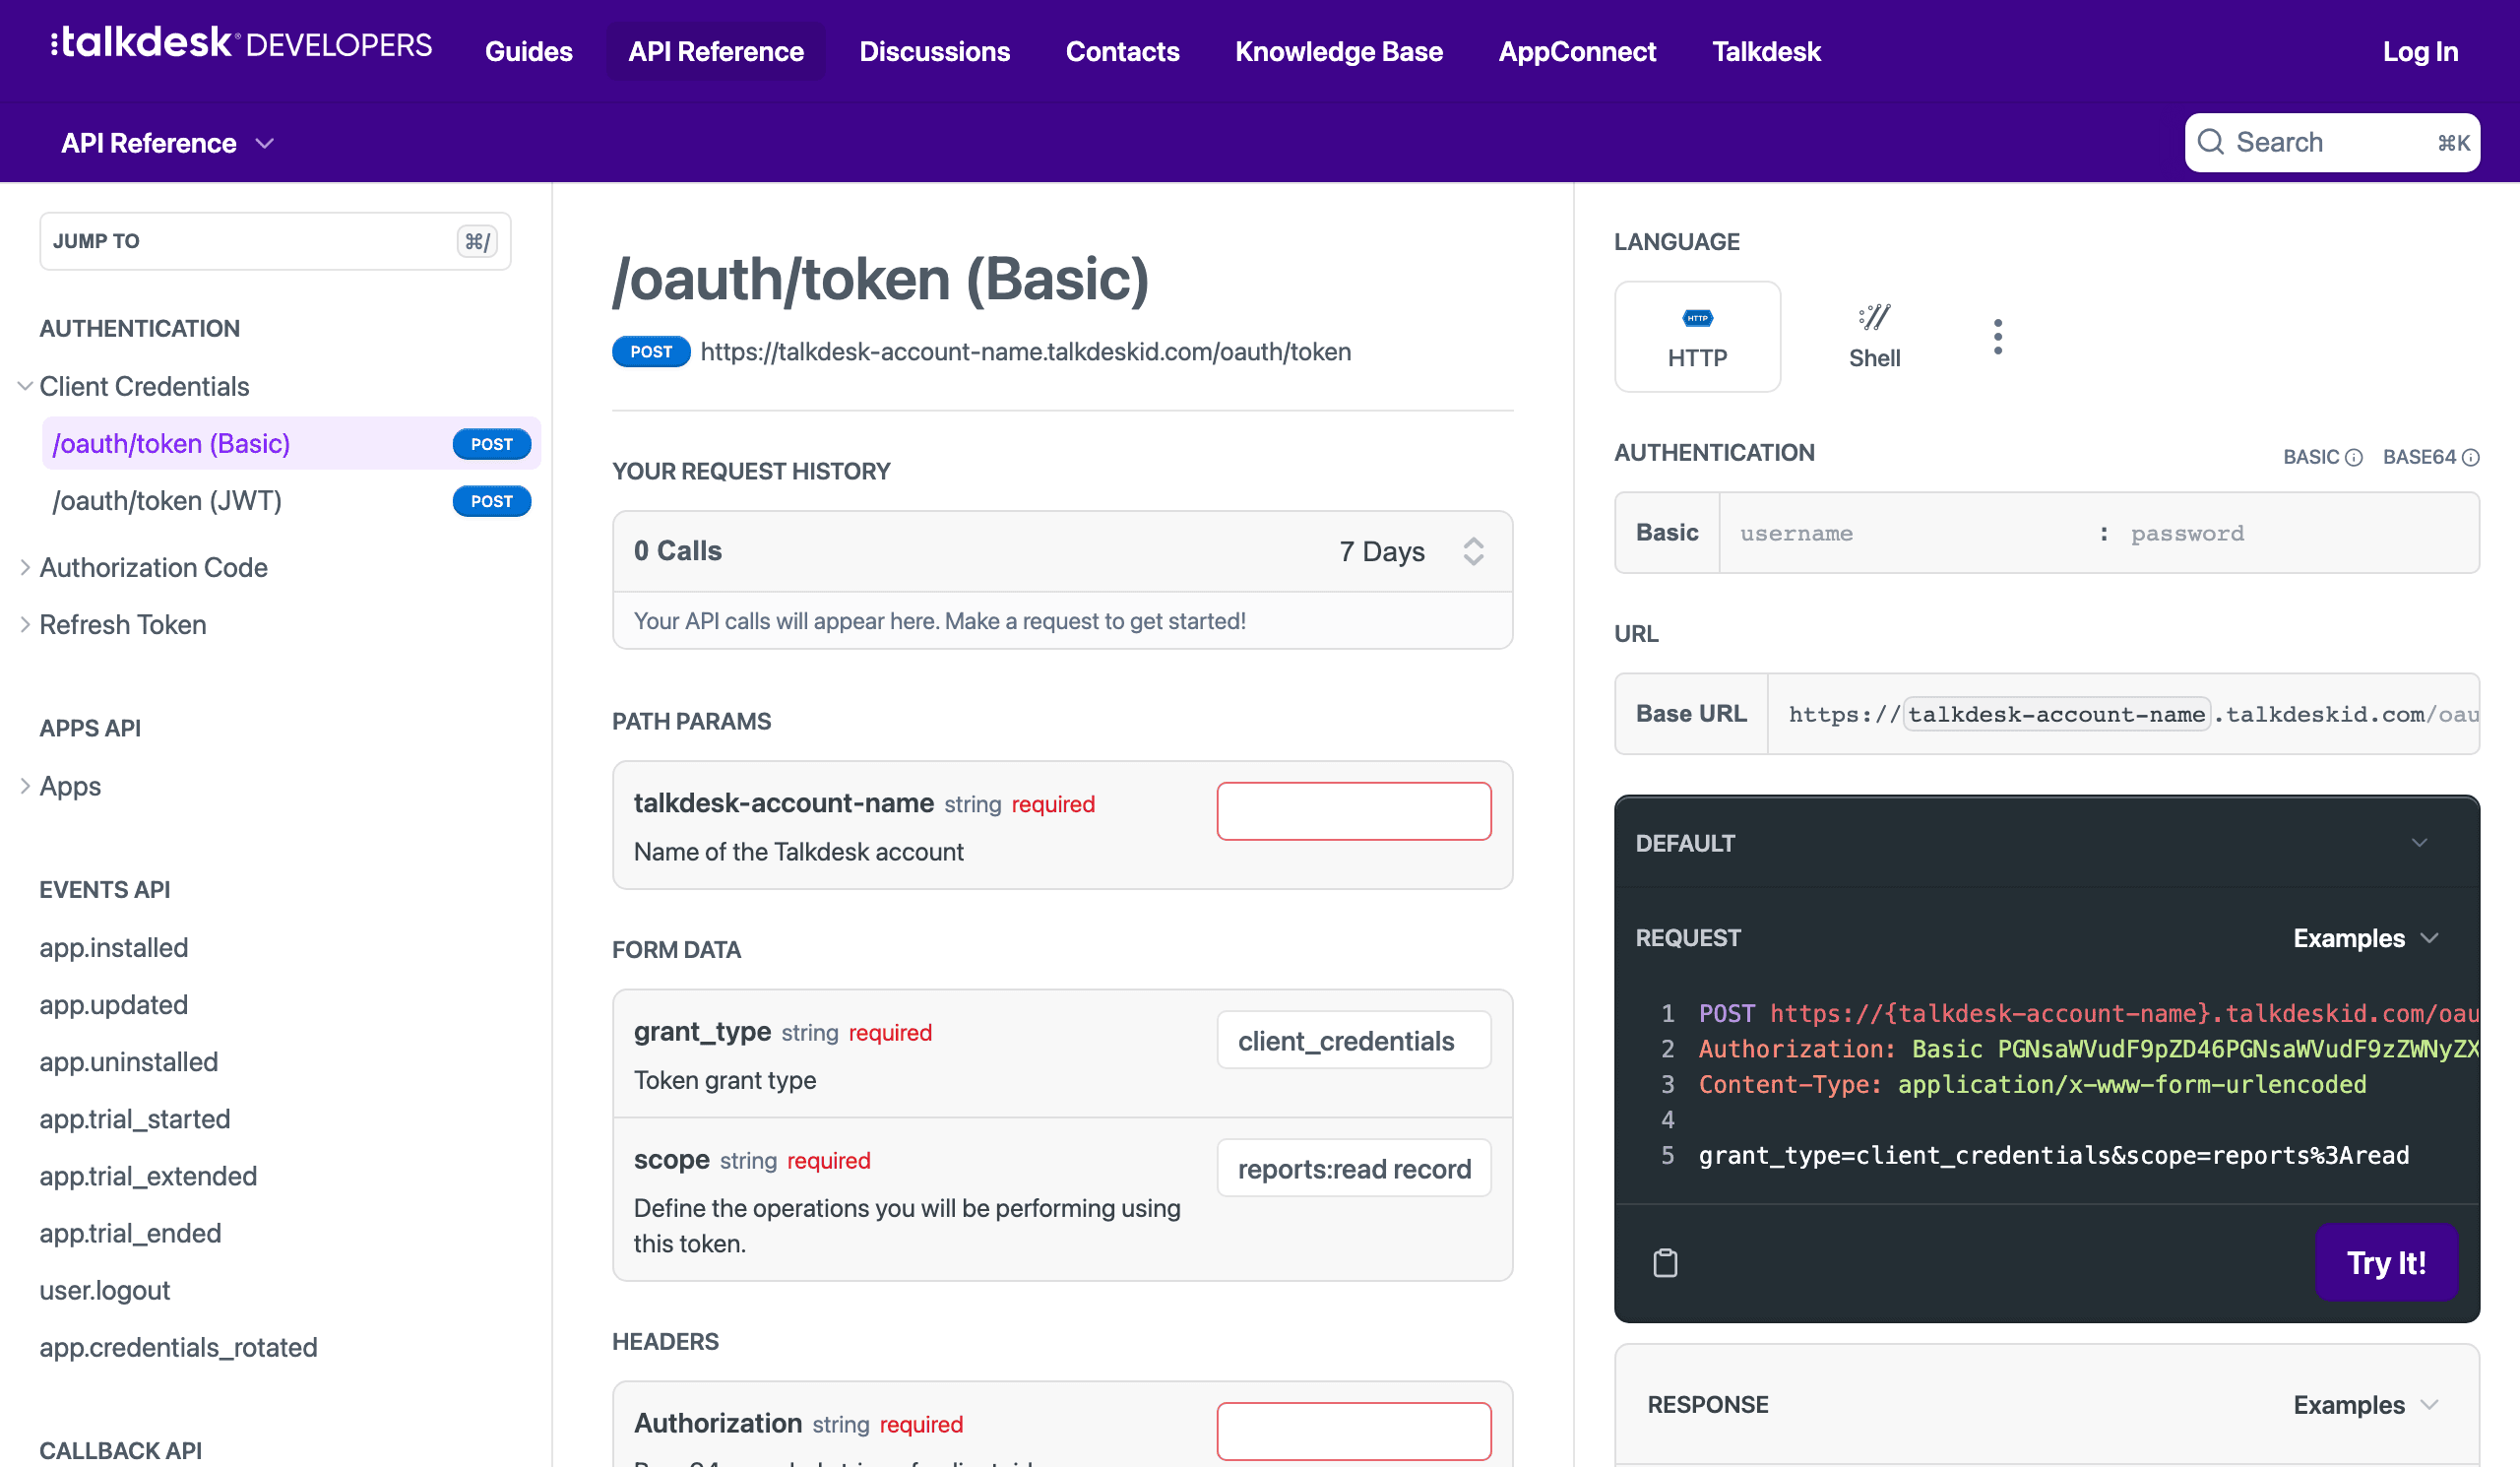Click the talkdesk-account-name input field

[1353, 811]
